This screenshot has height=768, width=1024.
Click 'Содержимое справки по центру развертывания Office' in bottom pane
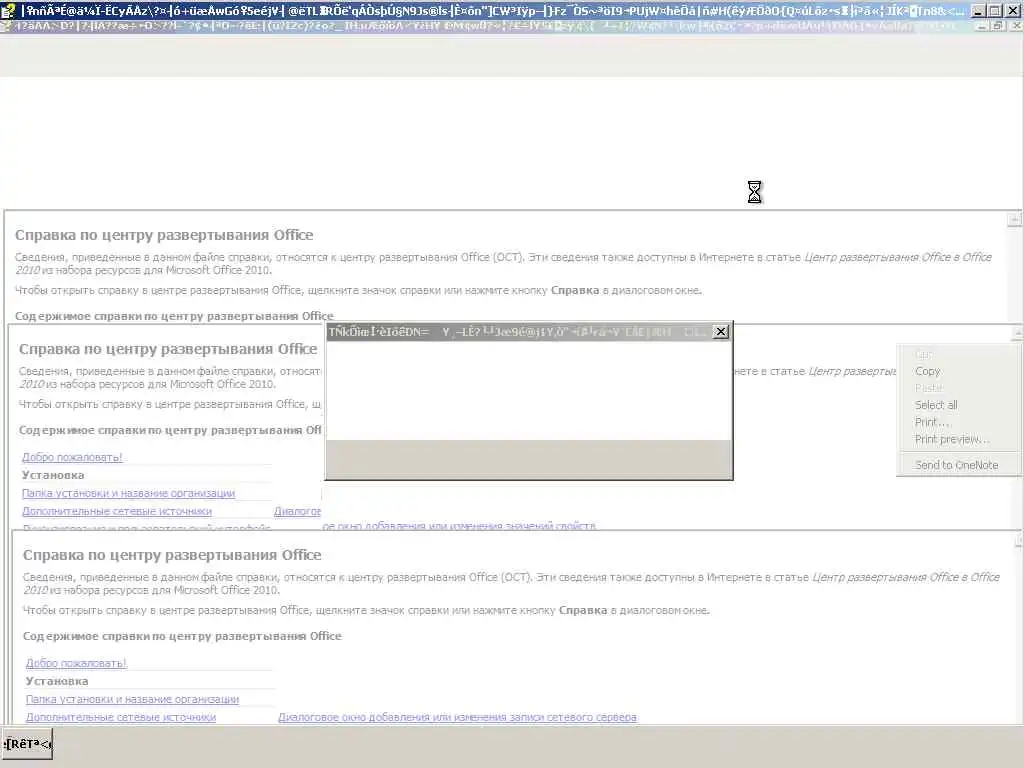coord(182,636)
